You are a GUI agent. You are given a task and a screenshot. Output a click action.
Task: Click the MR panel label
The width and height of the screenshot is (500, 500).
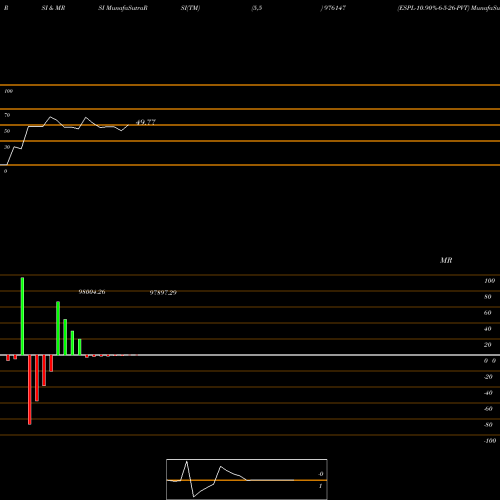click(x=446, y=260)
